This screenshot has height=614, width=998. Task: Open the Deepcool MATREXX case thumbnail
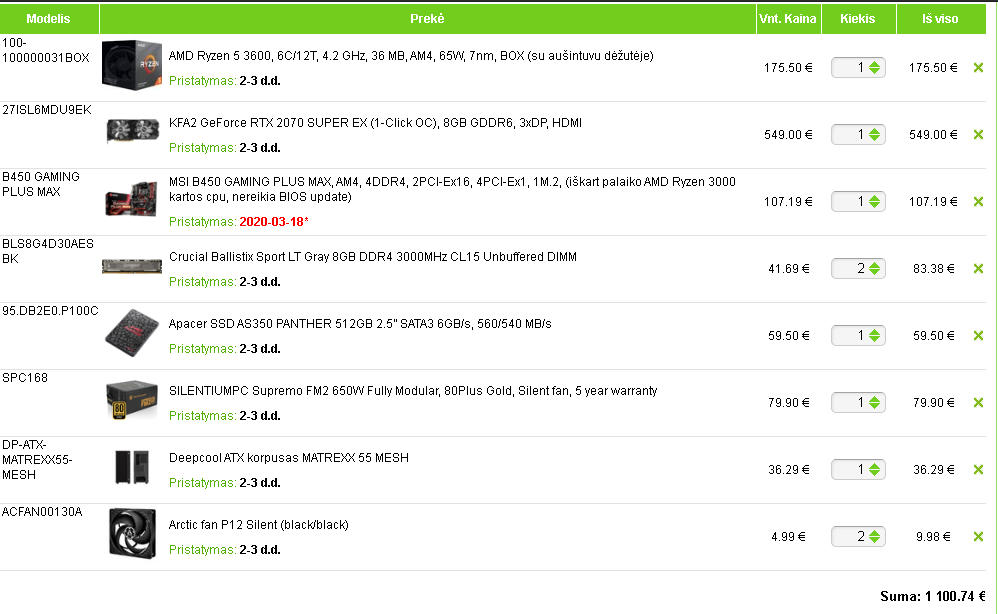[x=132, y=467]
